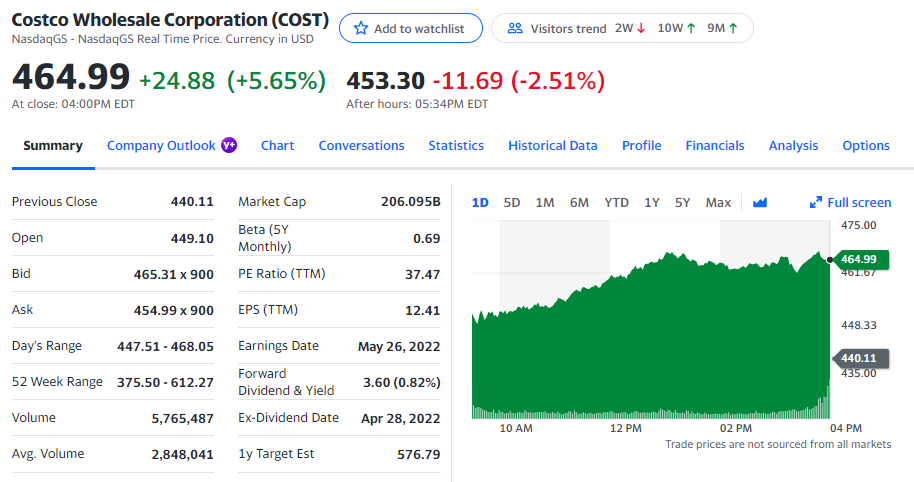Viewport: 914px width, 482px height.
Task: Click the Costco Wholesale Corporation (COST) title
Action: pyautogui.click(x=170, y=20)
